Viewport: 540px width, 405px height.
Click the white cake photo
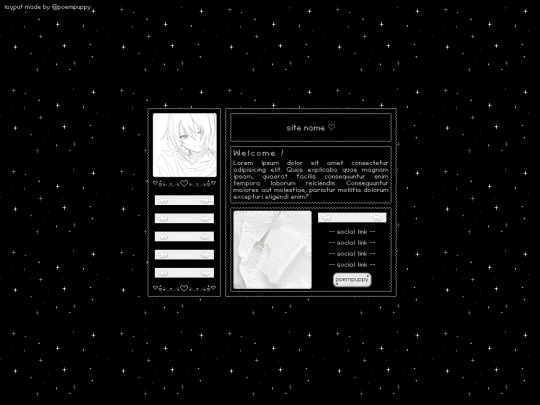pos(272,250)
